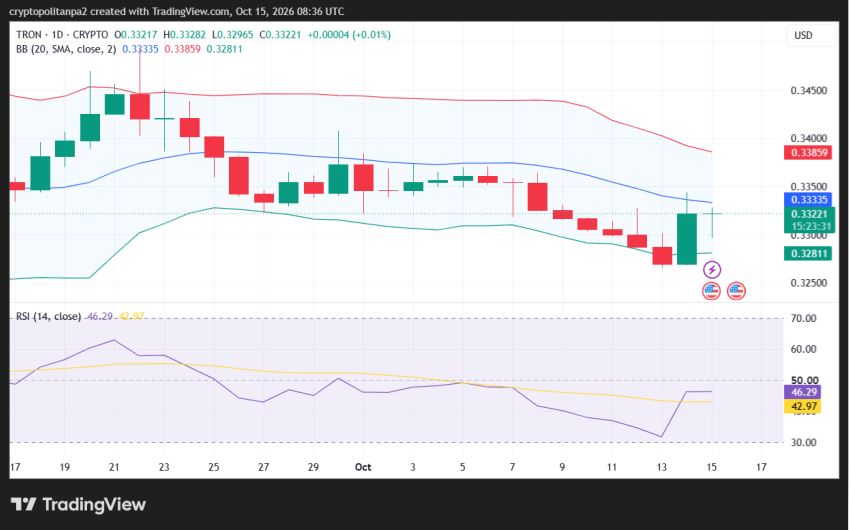Image resolution: width=849 pixels, height=530 pixels.
Task: Click the BB basis value 0.33335 in legend
Action: (140, 49)
